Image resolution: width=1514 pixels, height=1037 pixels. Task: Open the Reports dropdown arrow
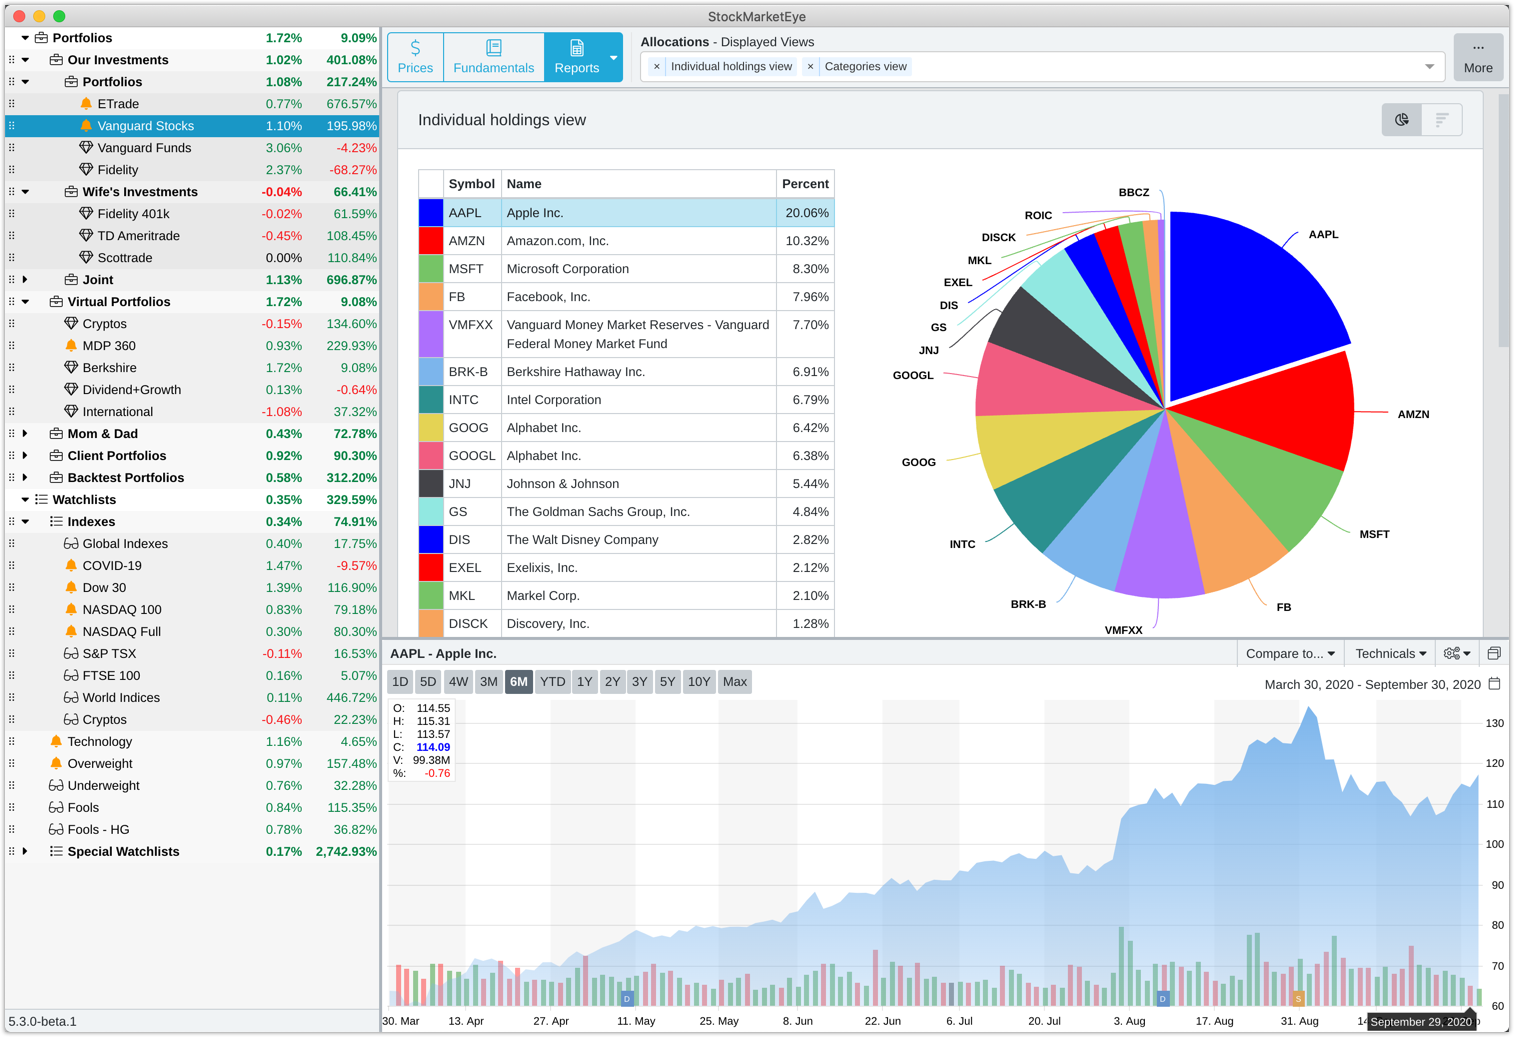point(613,57)
